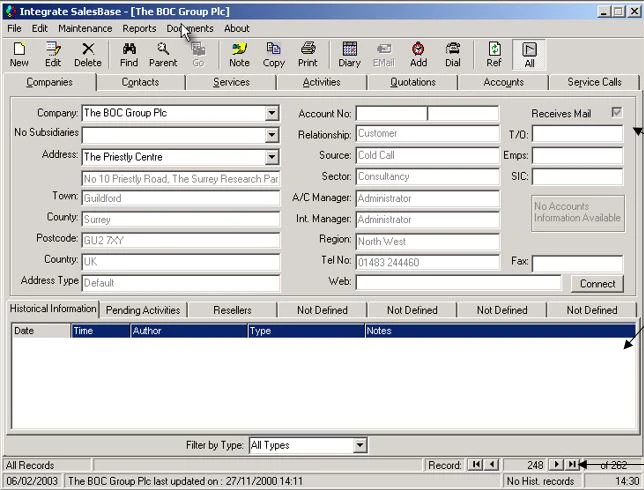Click the New record toolbar icon
The width and height of the screenshot is (644, 490).
[19, 55]
